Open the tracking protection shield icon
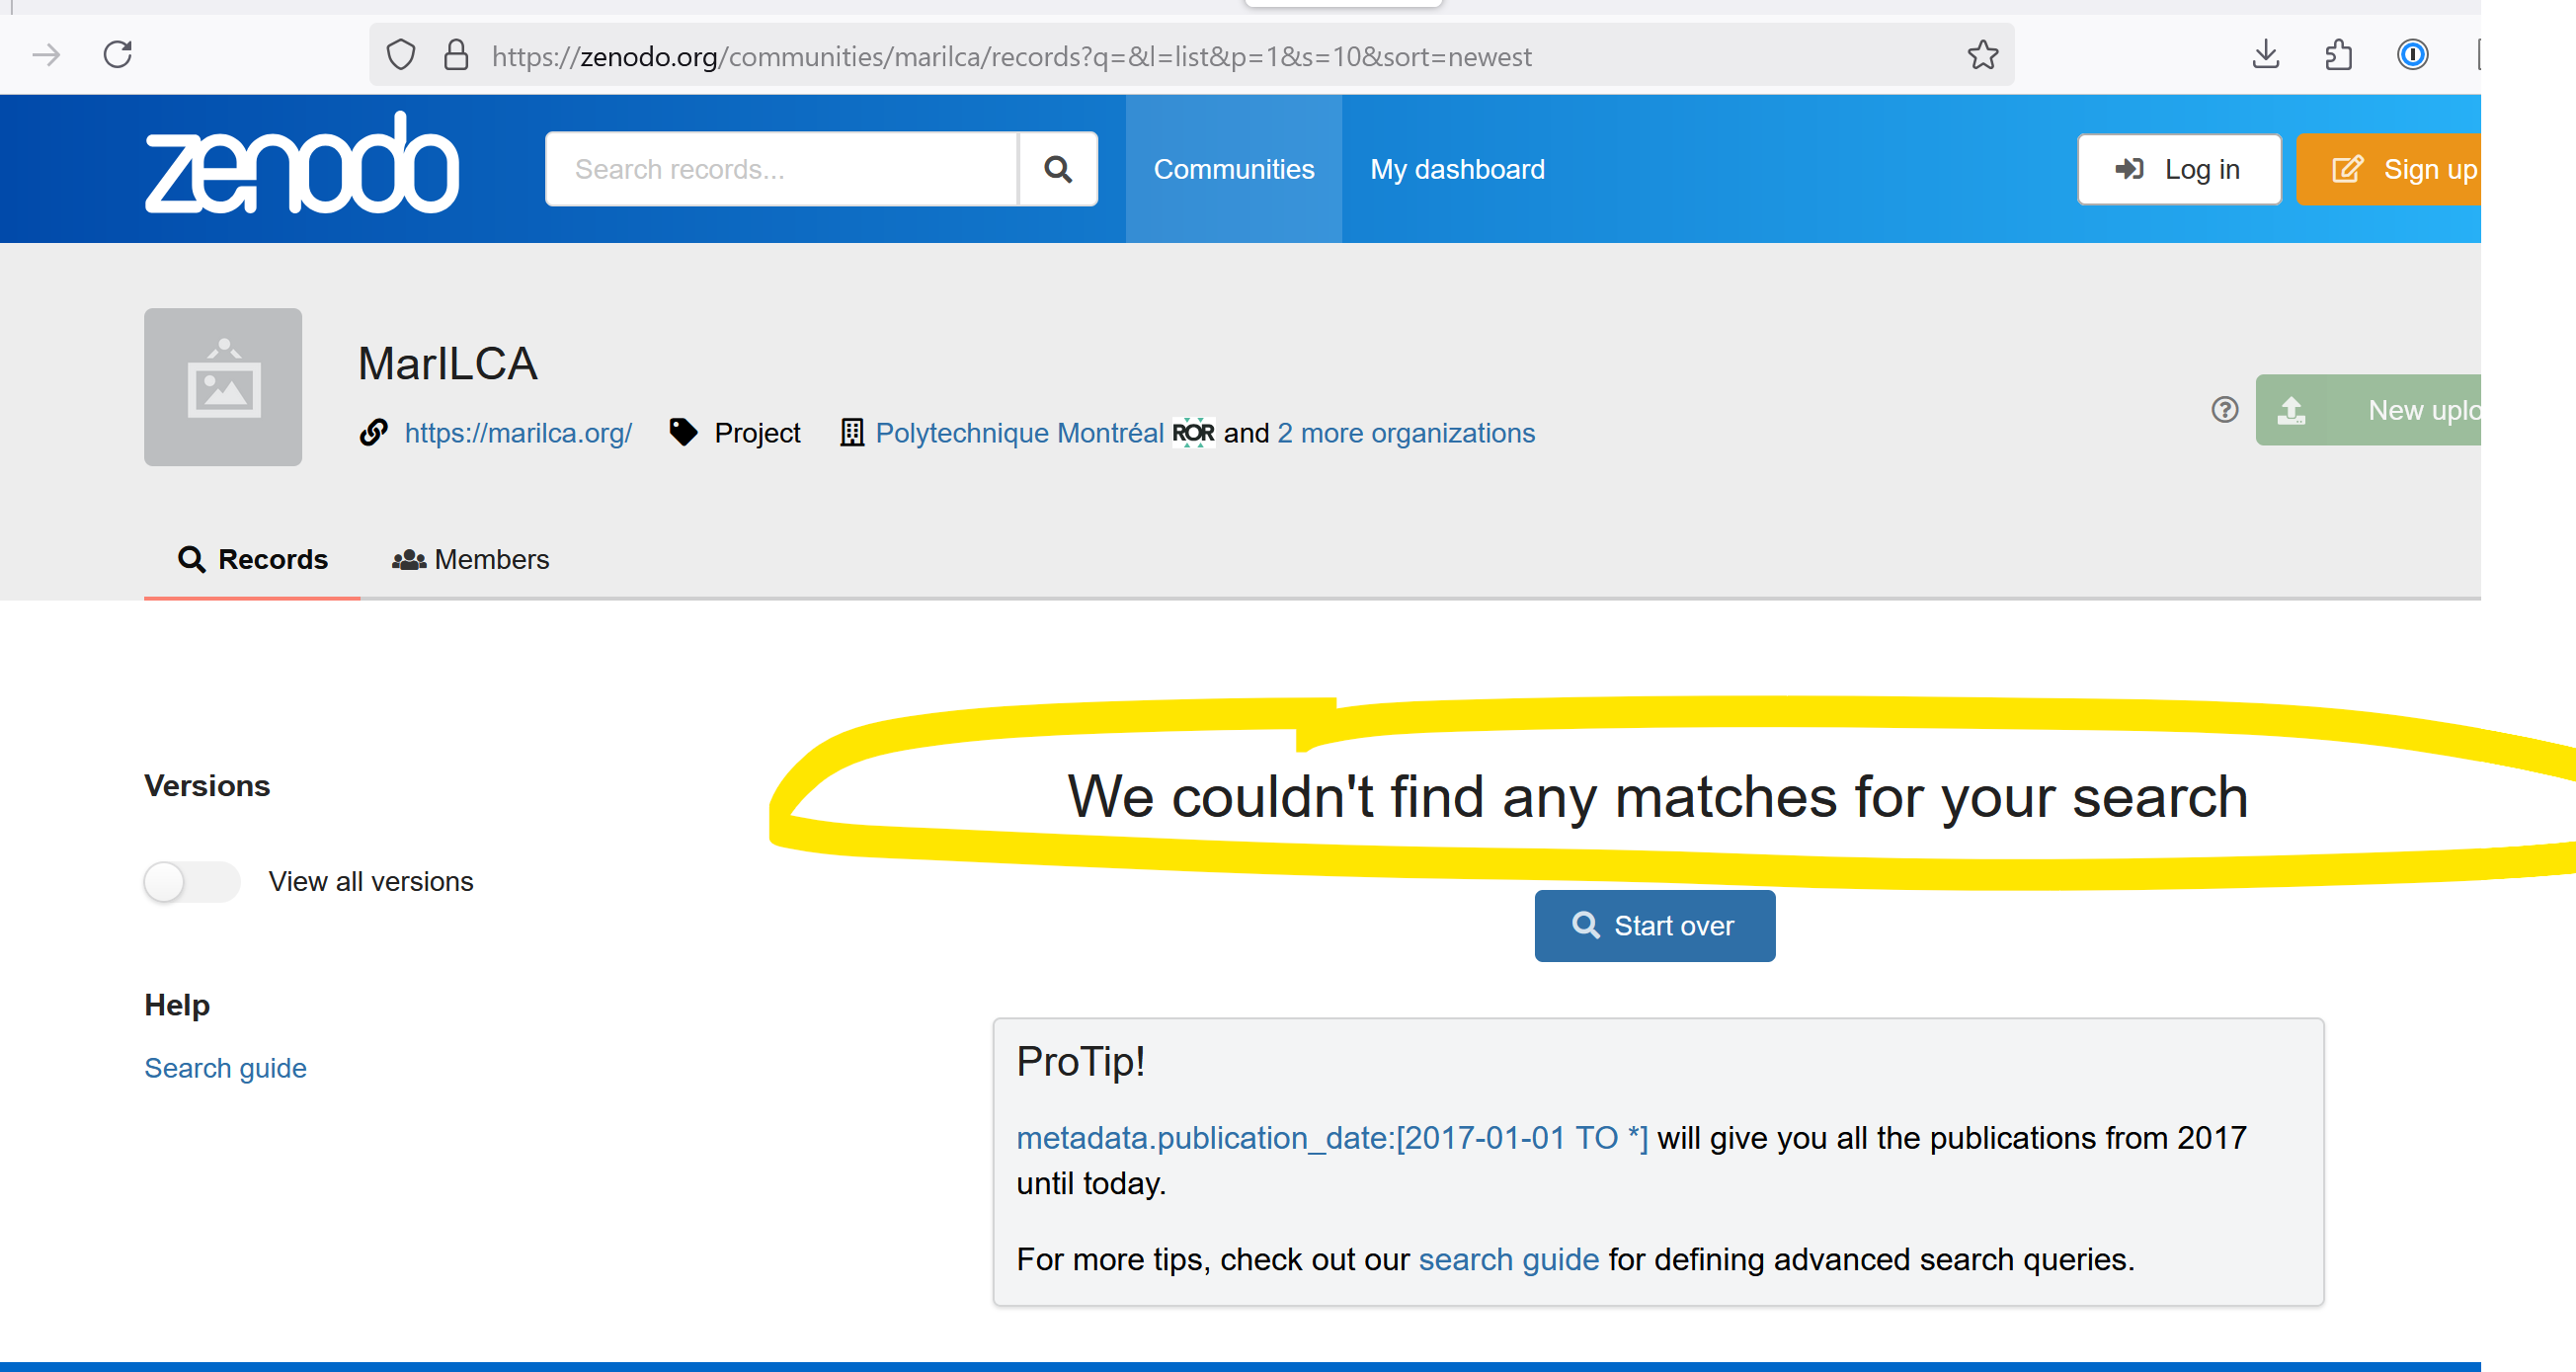2576x1372 pixels. point(401,55)
